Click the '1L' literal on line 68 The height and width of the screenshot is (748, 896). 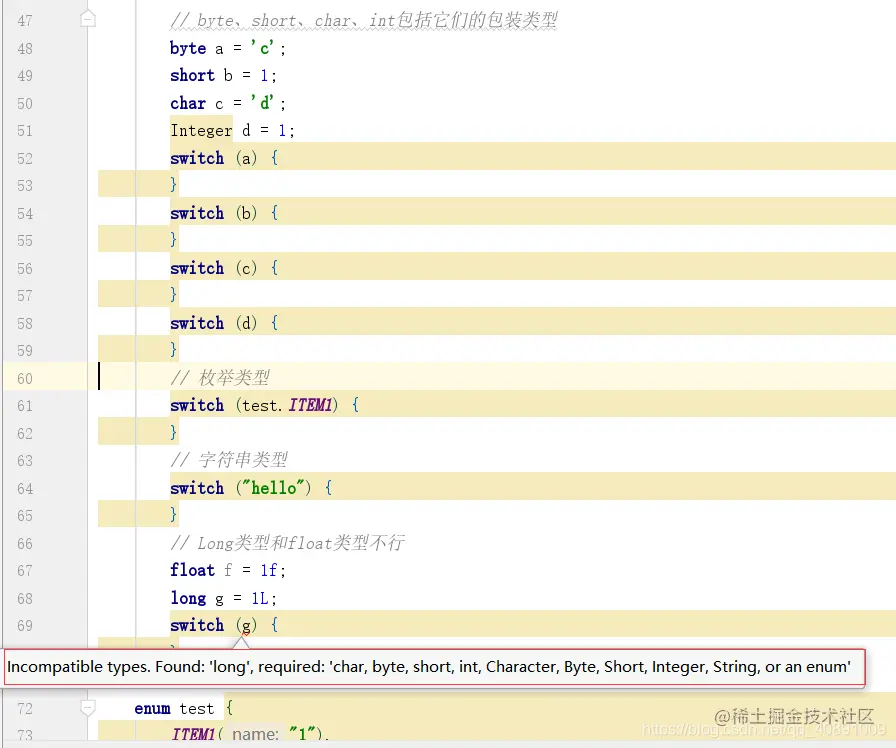tap(259, 598)
